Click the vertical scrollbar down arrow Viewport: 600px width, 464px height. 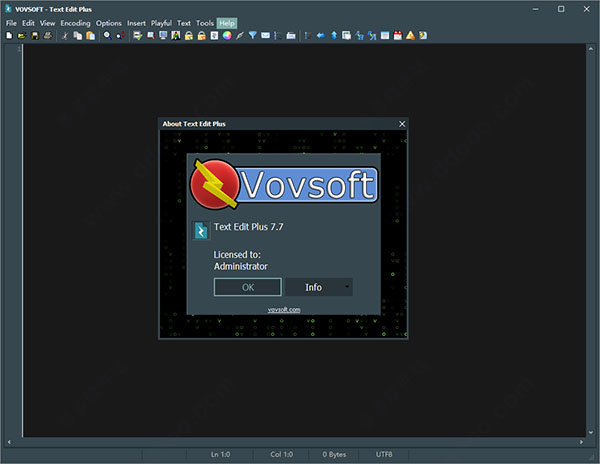(590, 432)
